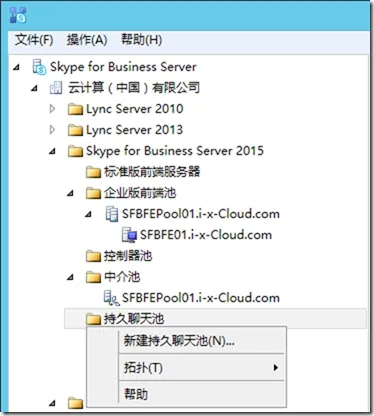The width and height of the screenshot is (374, 416).
Task: Expand the Lync Server 2013 node
Action: (x=52, y=130)
